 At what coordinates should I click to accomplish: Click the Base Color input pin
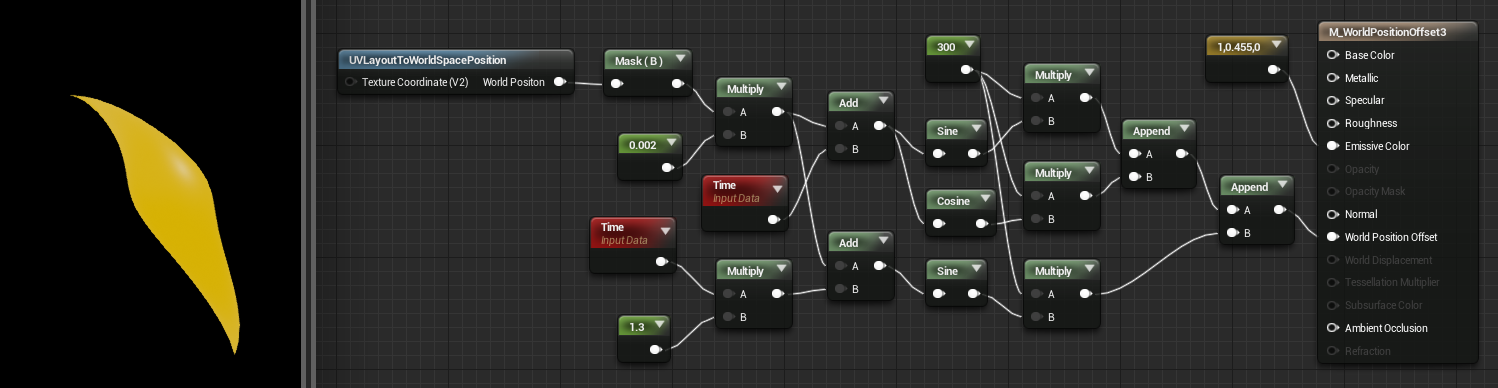point(1332,55)
